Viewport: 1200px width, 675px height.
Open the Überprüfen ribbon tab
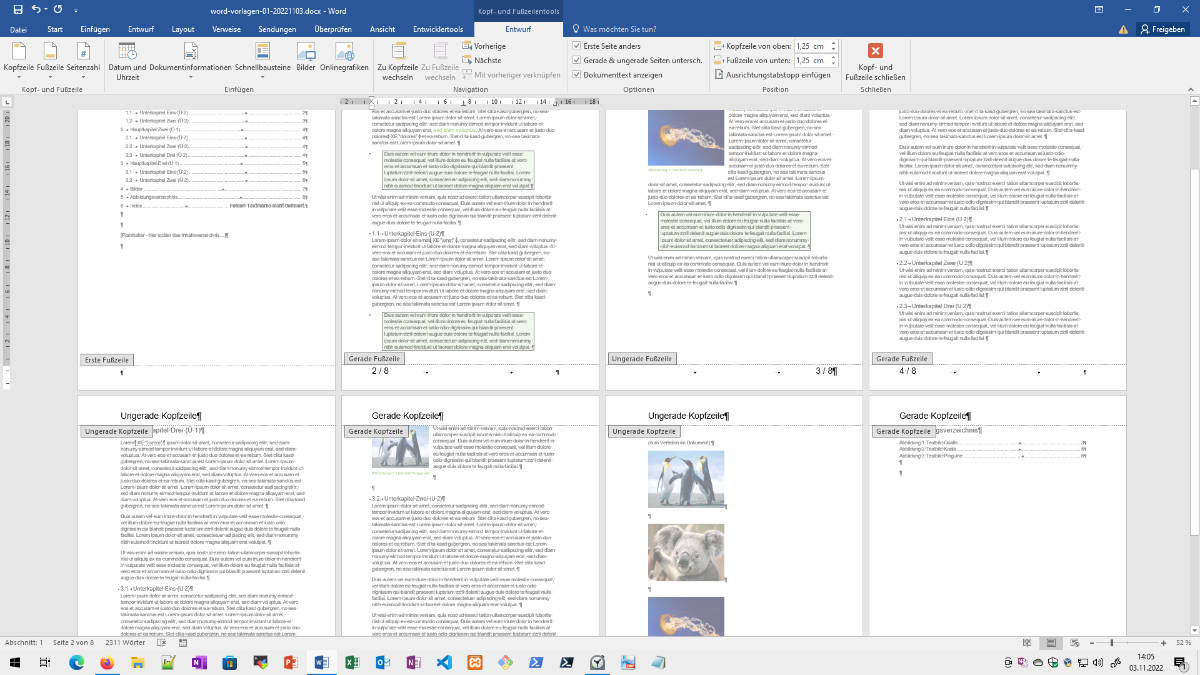tap(333, 29)
